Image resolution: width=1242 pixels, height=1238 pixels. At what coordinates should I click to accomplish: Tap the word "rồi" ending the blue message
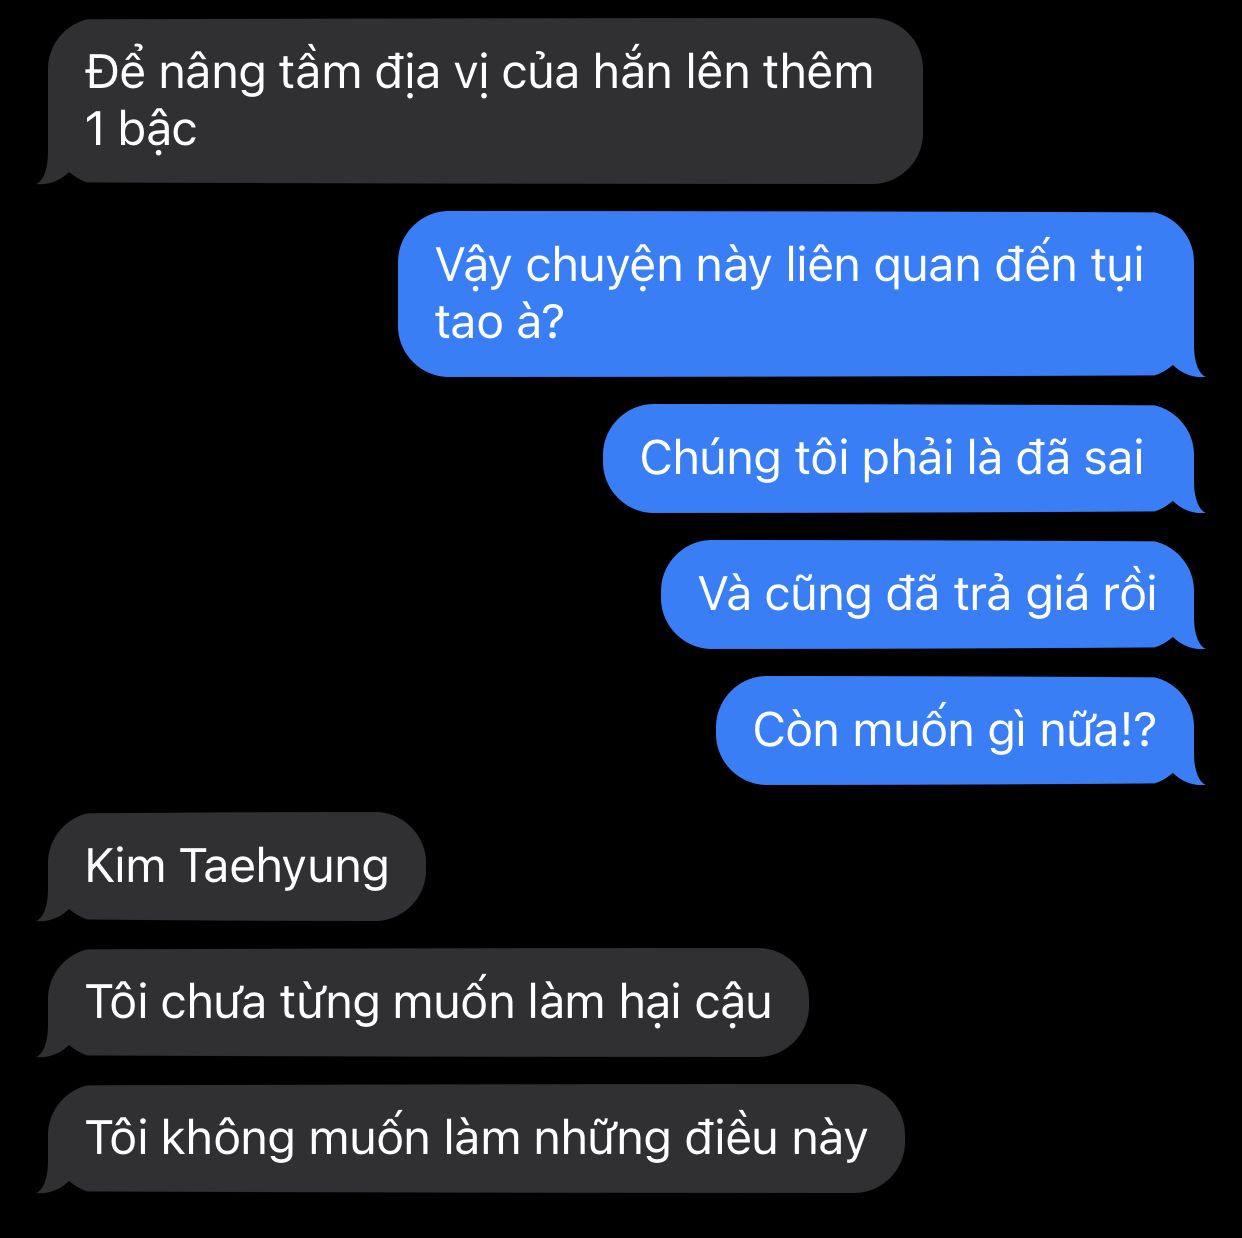click(x=1129, y=594)
